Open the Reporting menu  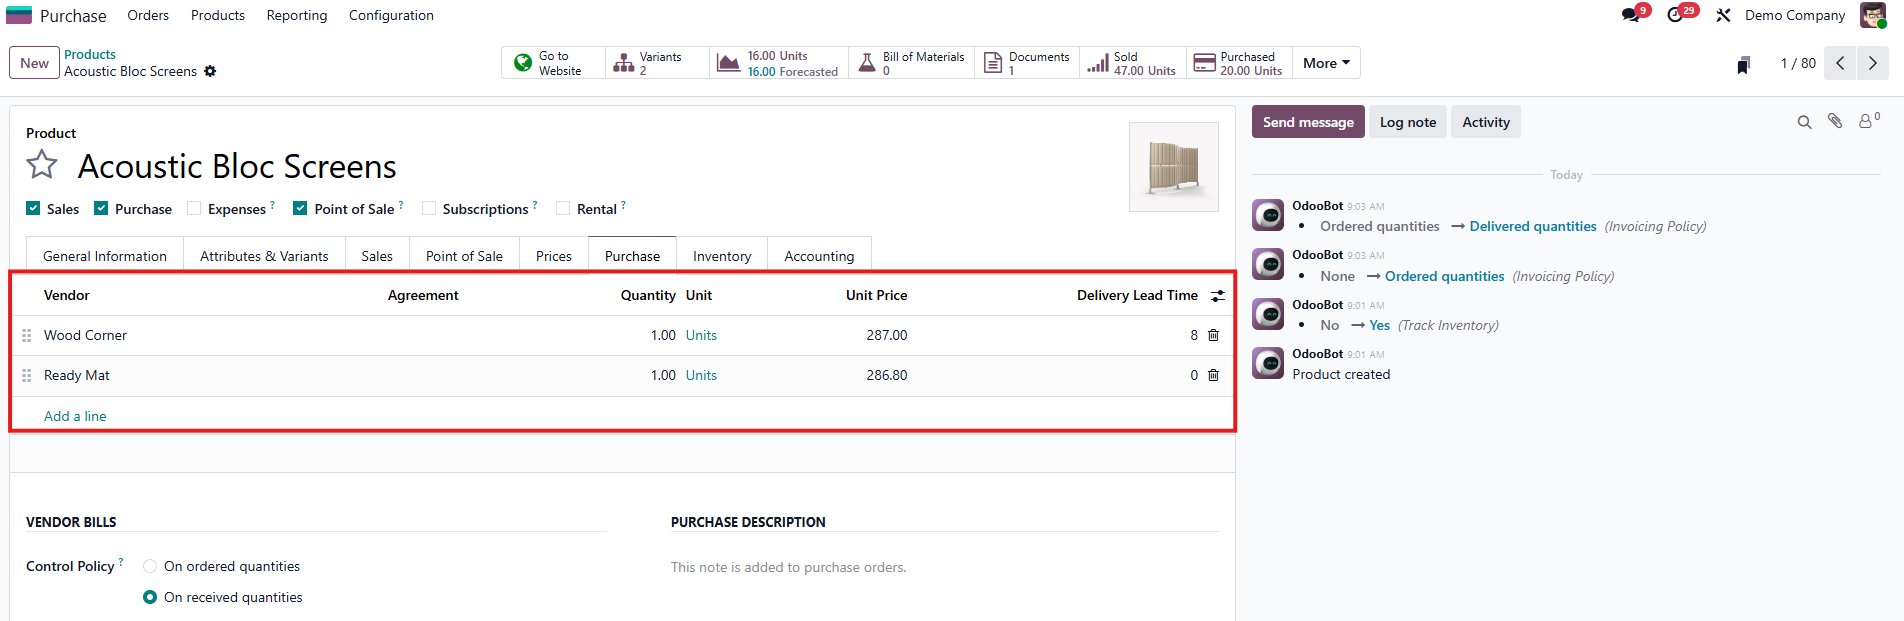click(297, 15)
